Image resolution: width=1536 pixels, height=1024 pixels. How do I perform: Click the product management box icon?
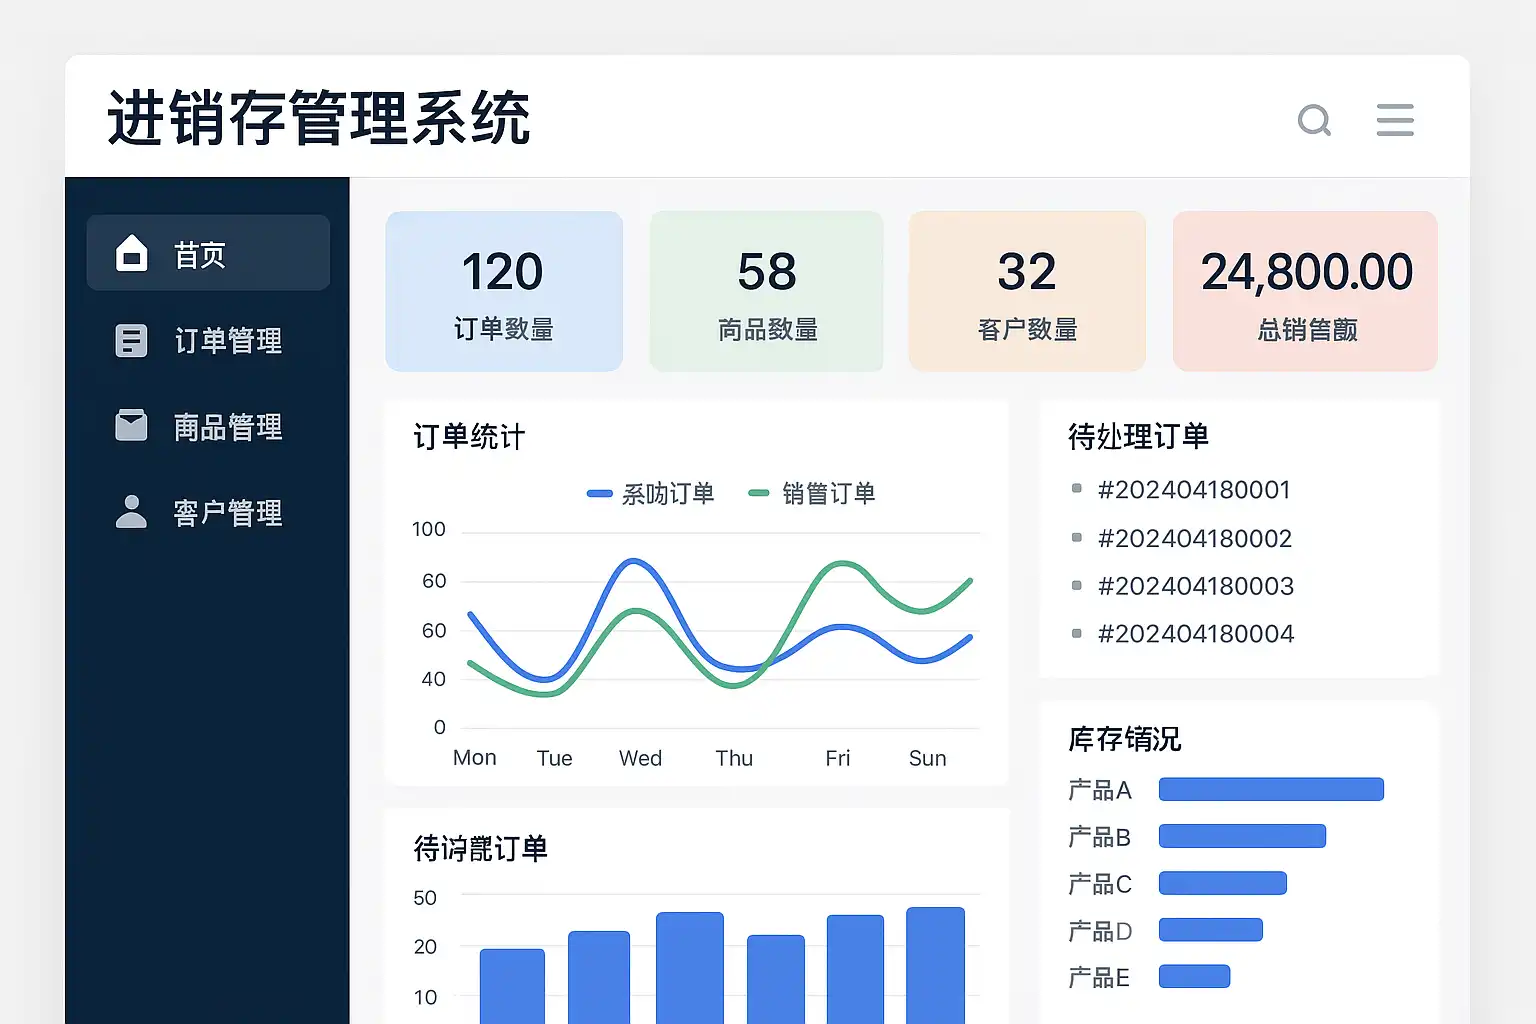point(131,426)
